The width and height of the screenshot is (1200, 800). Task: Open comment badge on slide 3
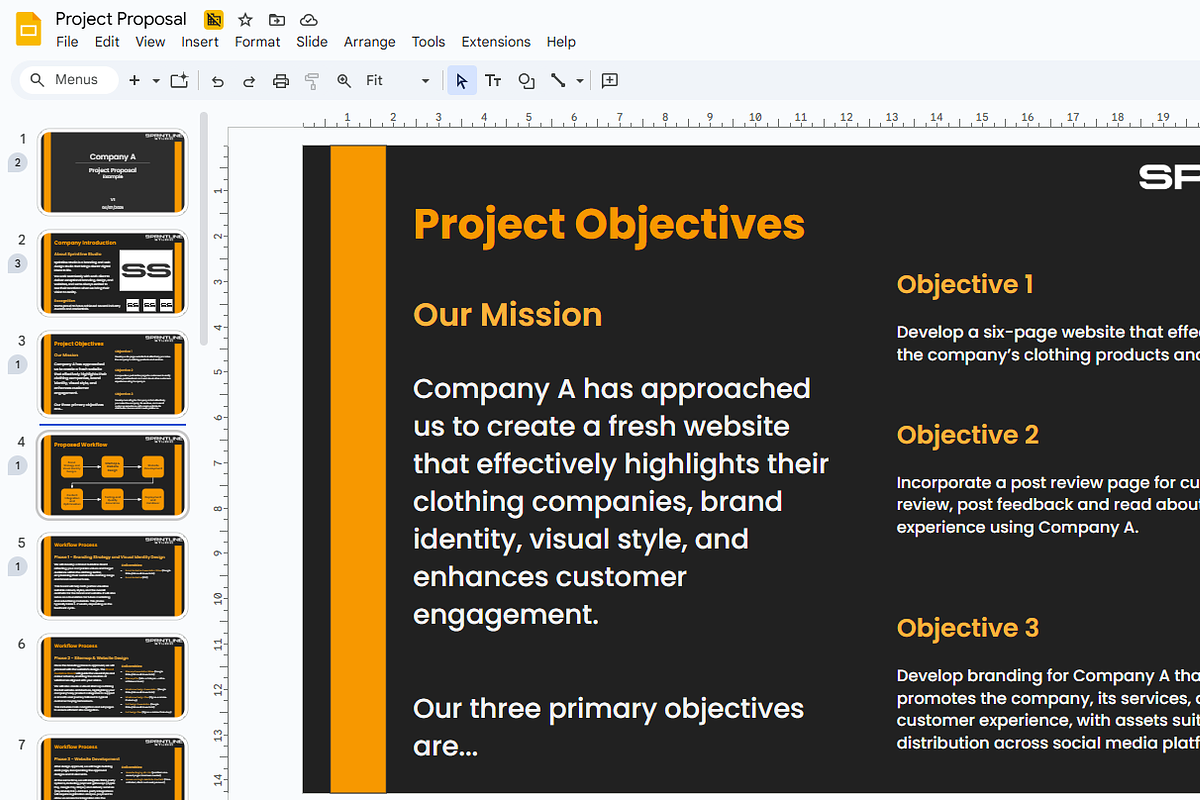coord(18,365)
